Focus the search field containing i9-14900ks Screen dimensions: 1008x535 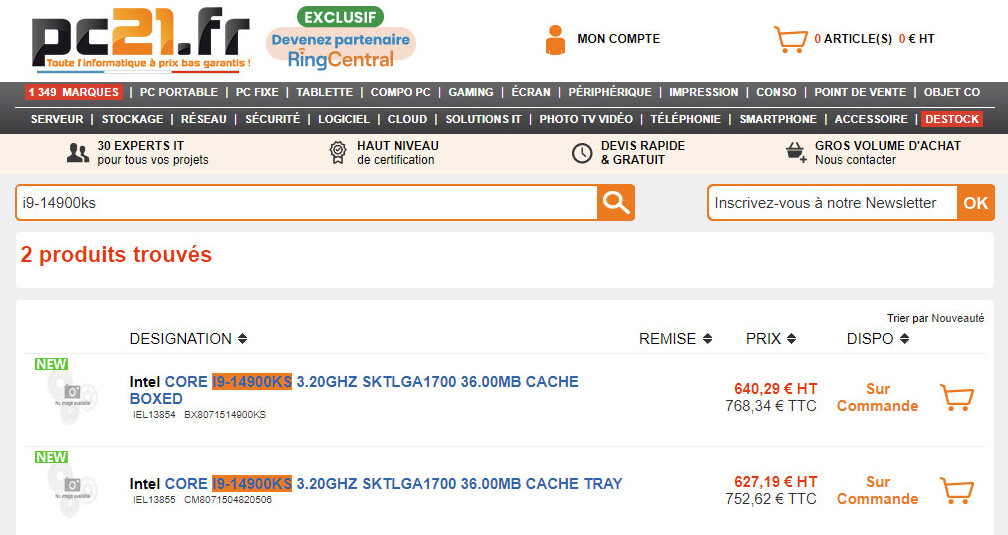tap(306, 203)
